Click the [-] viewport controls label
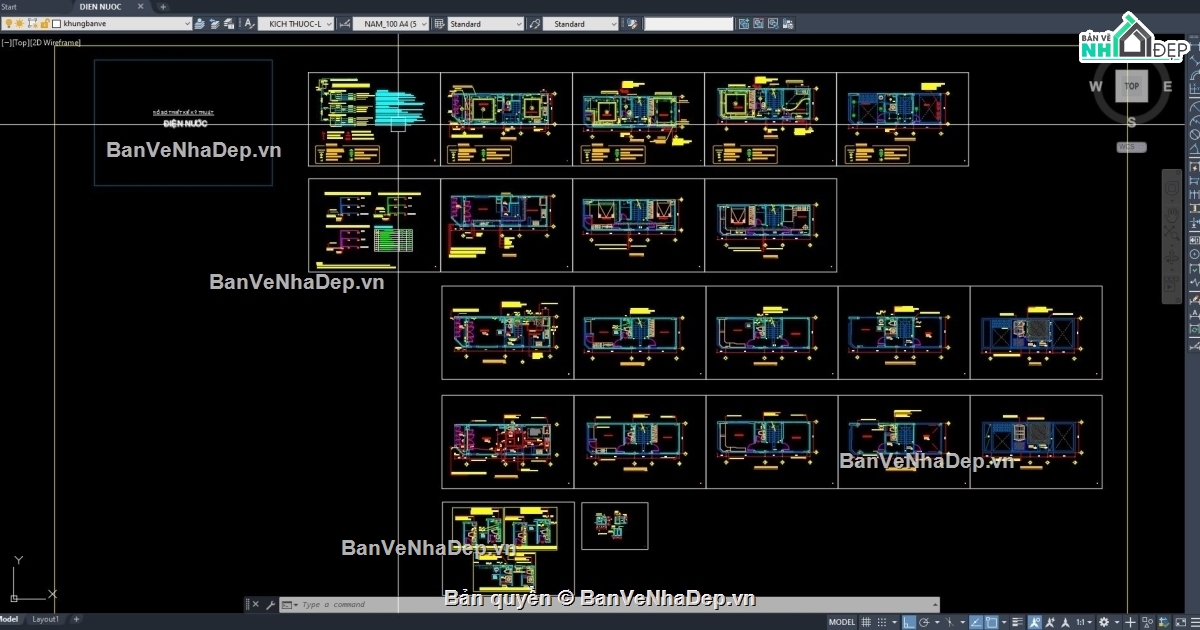The height and width of the screenshot is (630, 1200). click(x=6, y=42)
